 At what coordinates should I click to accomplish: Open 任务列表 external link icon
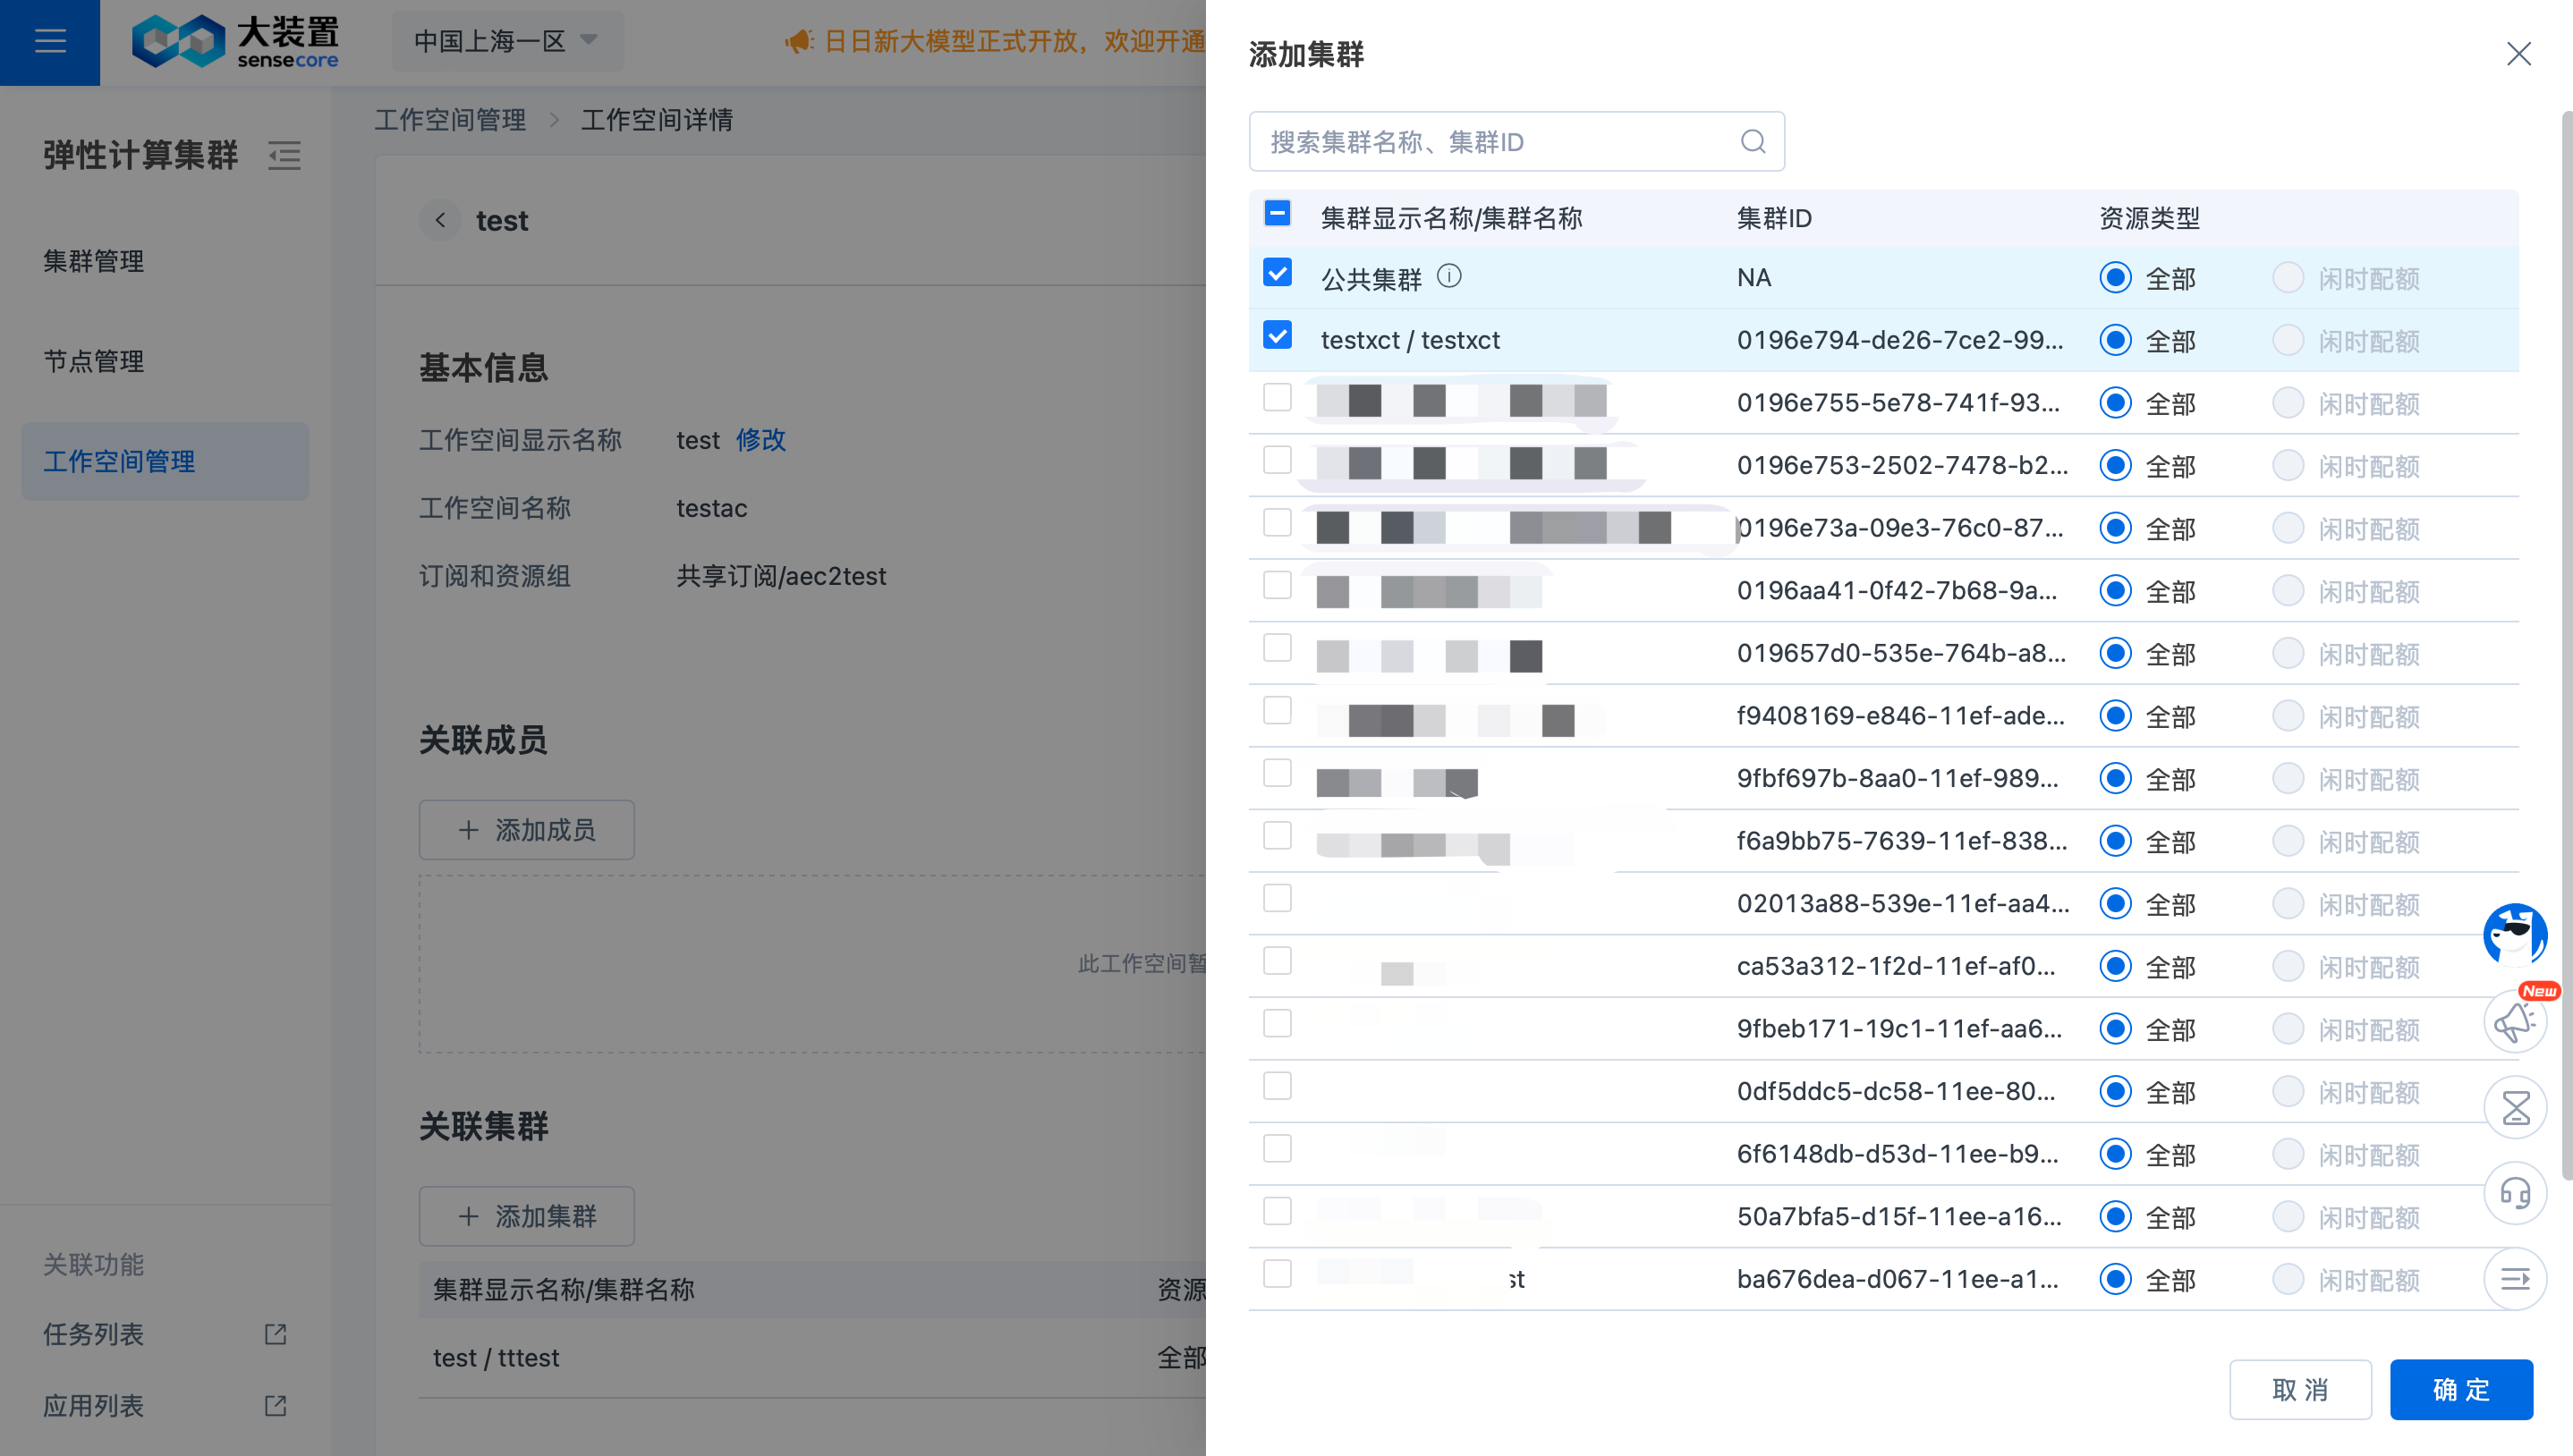click(275, 1334)
